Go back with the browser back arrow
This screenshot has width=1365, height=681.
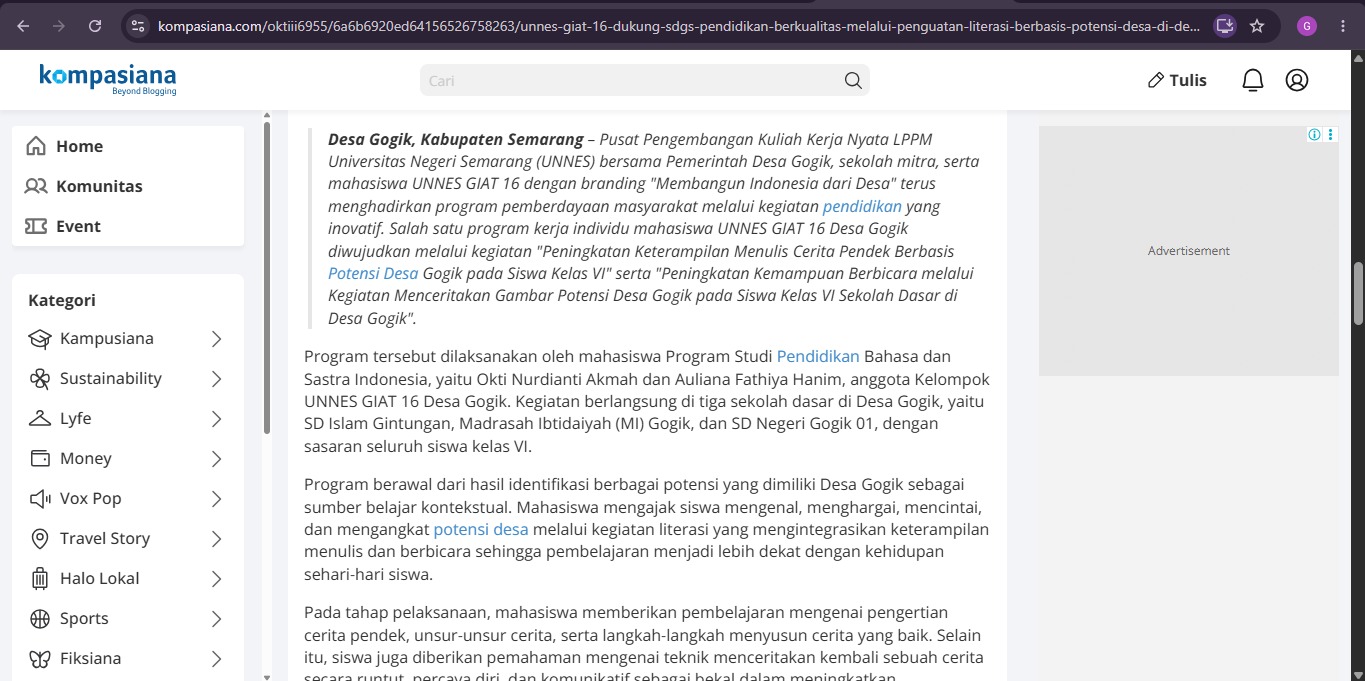click(x=23, y=26)
